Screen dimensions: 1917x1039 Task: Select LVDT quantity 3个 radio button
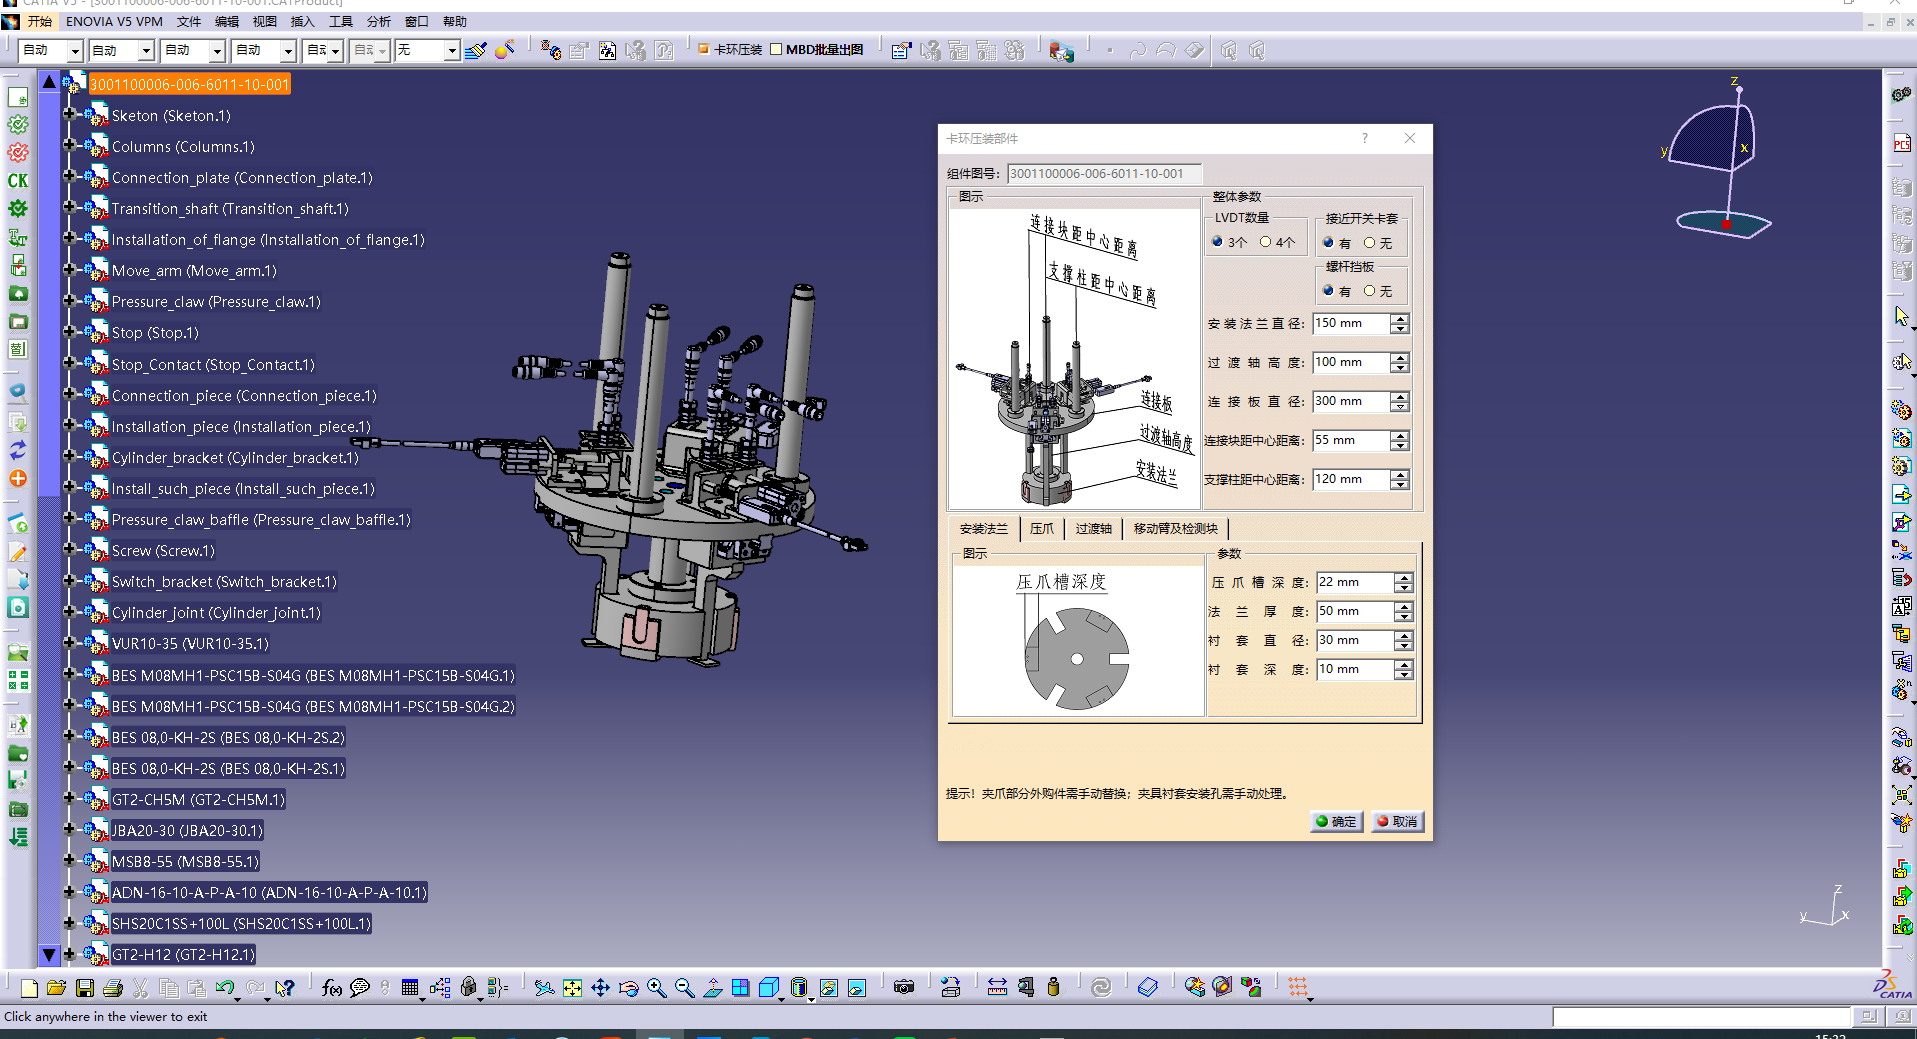1217,242
